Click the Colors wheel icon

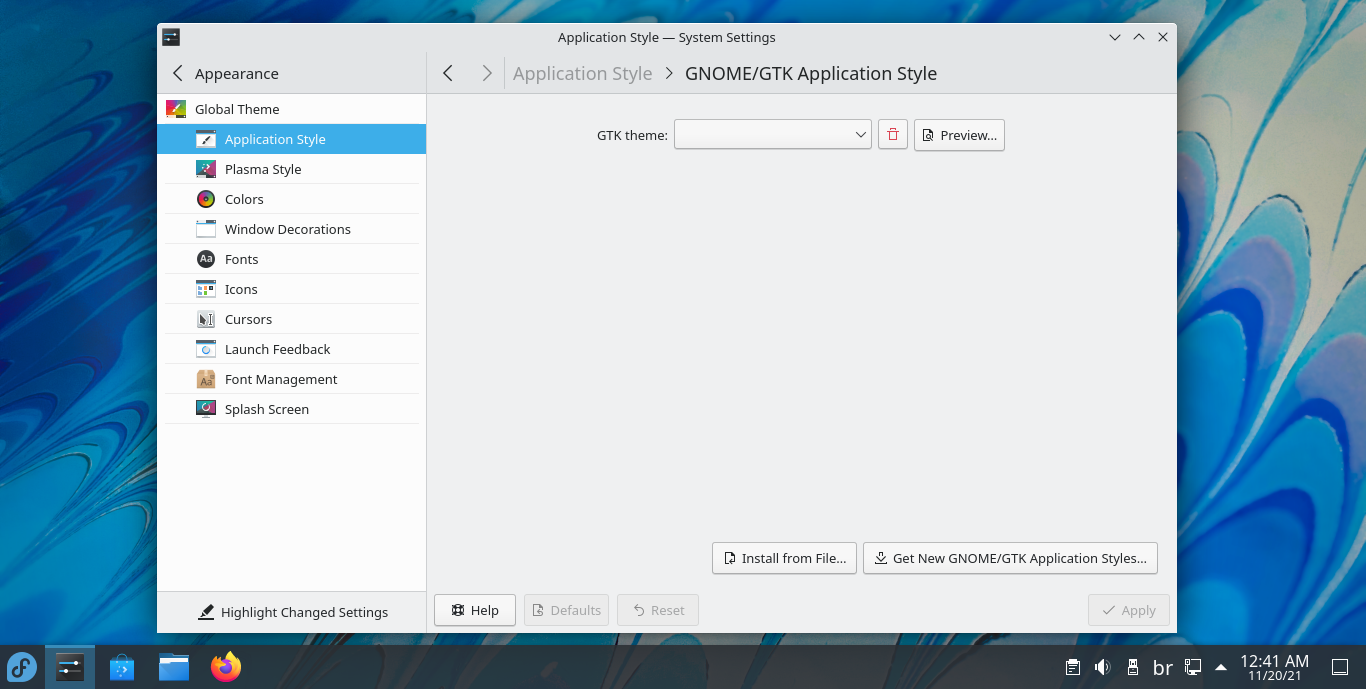click(x=206, y=199)
